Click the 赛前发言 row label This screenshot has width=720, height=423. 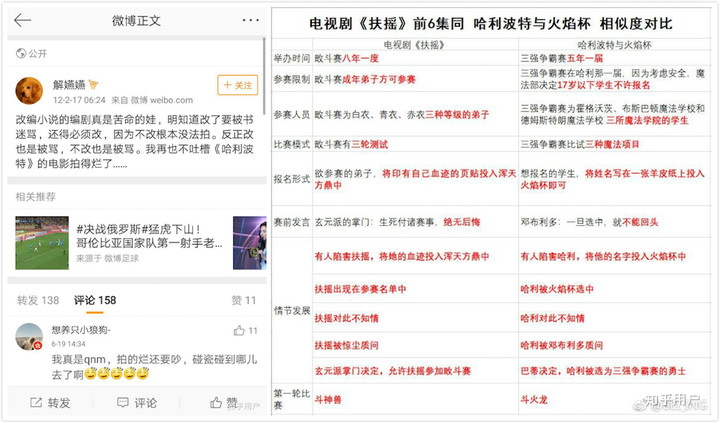pyautogui.click(x=292, y=222)
